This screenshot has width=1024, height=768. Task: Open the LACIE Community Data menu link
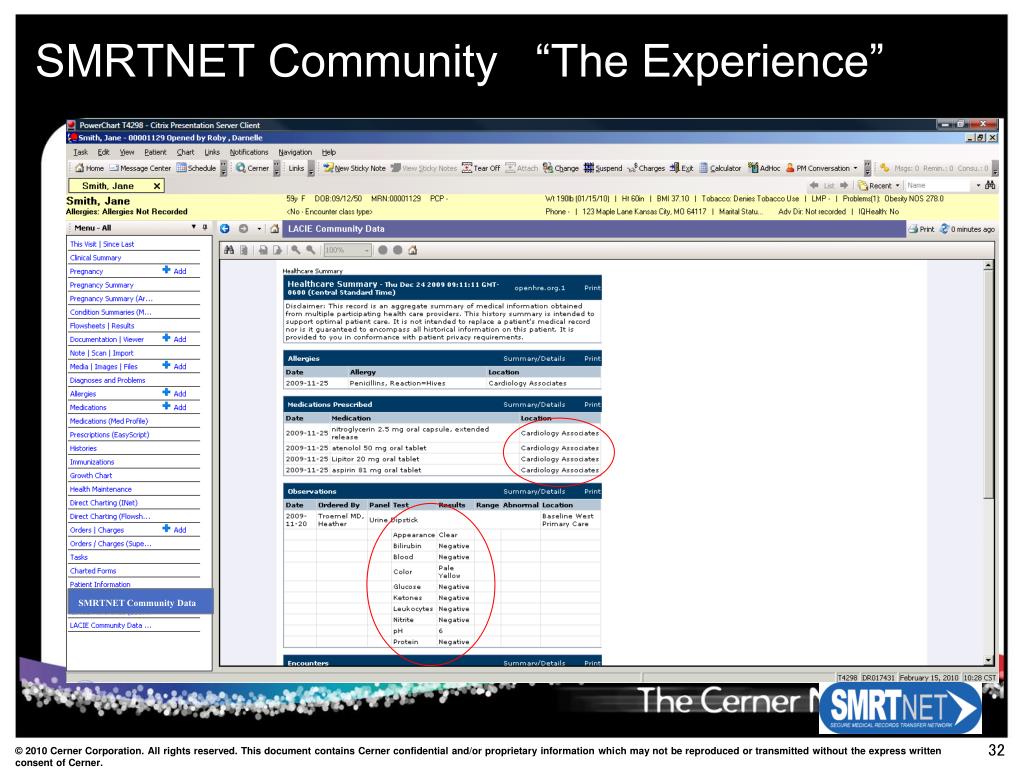point(110,625)
